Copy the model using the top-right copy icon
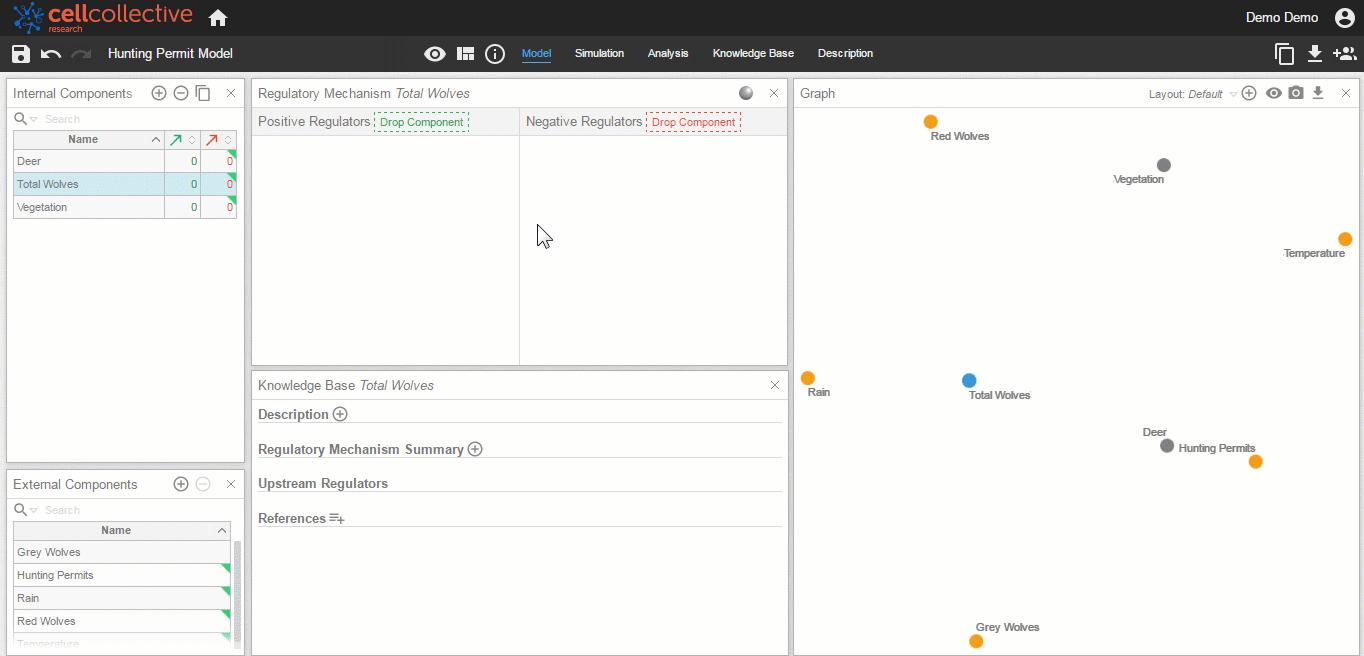 [1285, 54]
